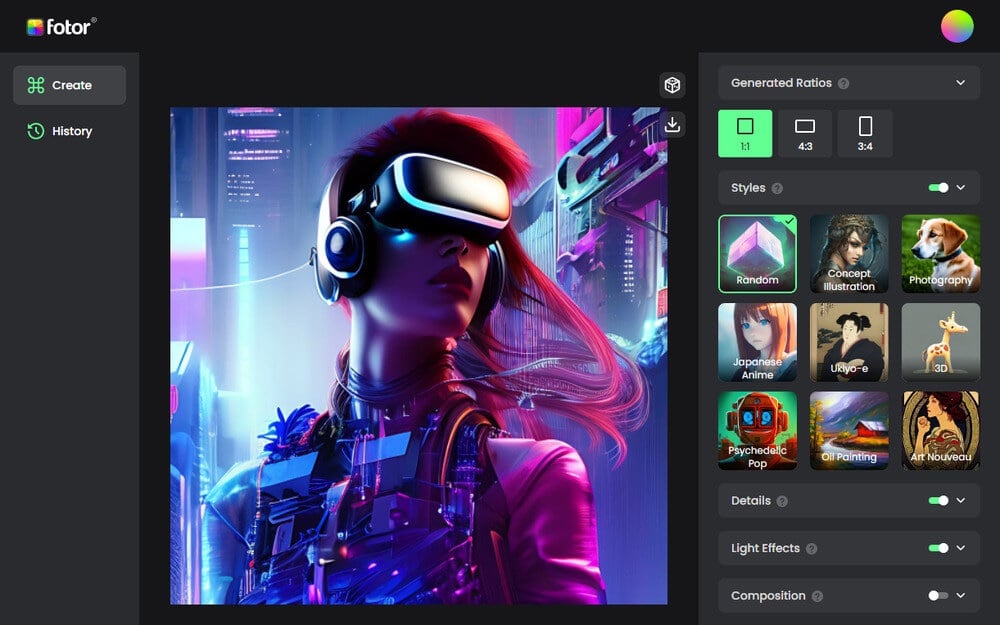The width and height of the screenshot is (1000, 625).
Task: Turn off the Light Effects switch
Action: click(939, 548)
